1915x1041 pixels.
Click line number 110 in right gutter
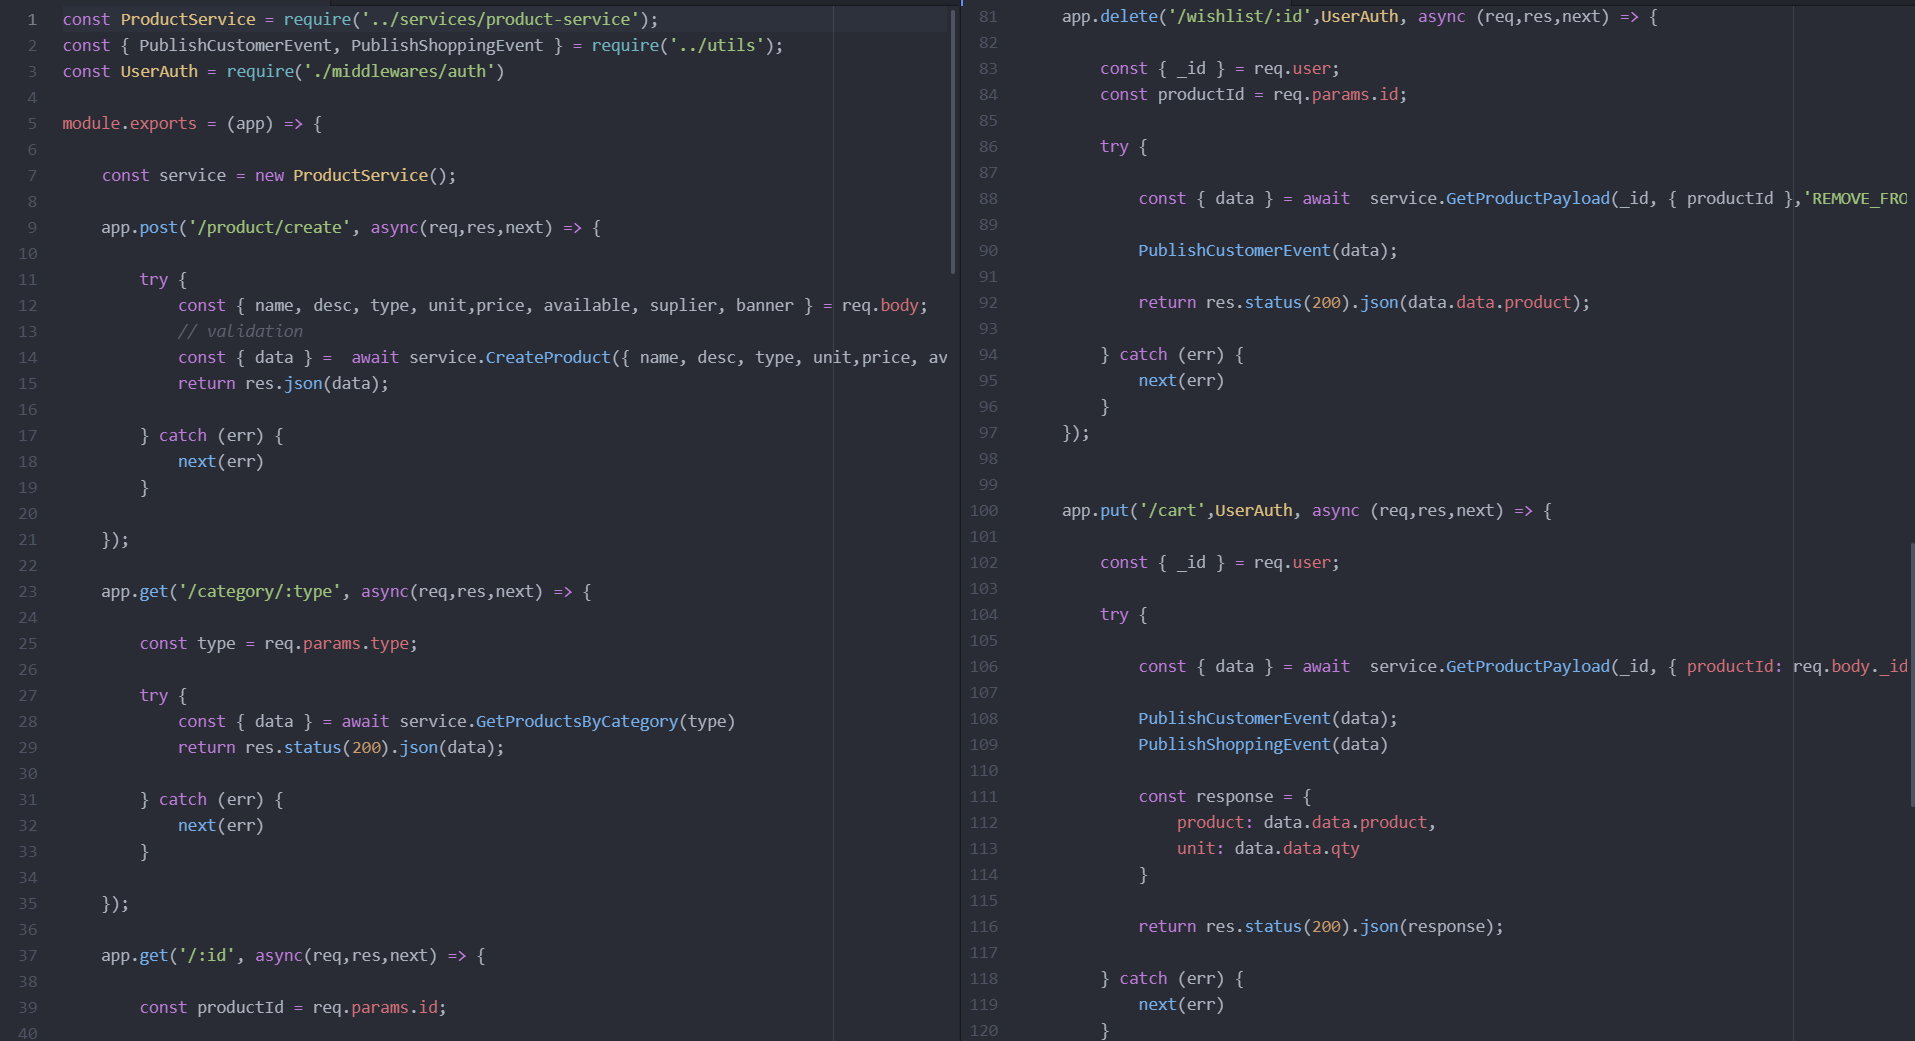click(x=984, y=770)
